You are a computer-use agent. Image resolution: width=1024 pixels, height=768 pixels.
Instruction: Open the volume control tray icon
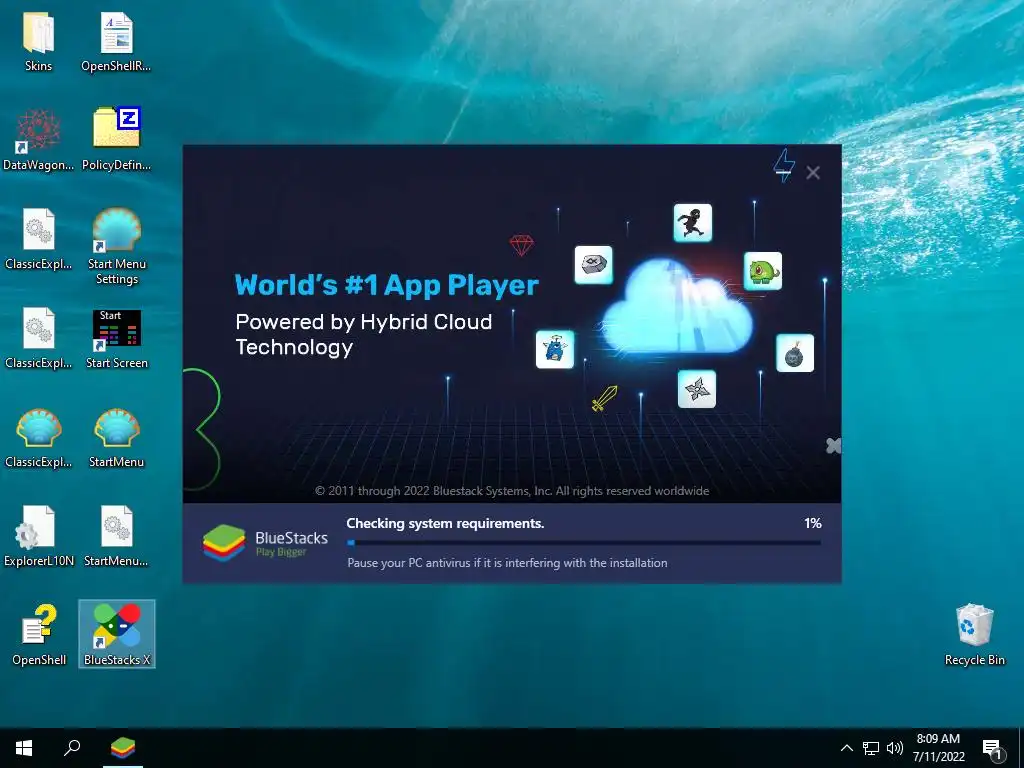coord(895,748)
